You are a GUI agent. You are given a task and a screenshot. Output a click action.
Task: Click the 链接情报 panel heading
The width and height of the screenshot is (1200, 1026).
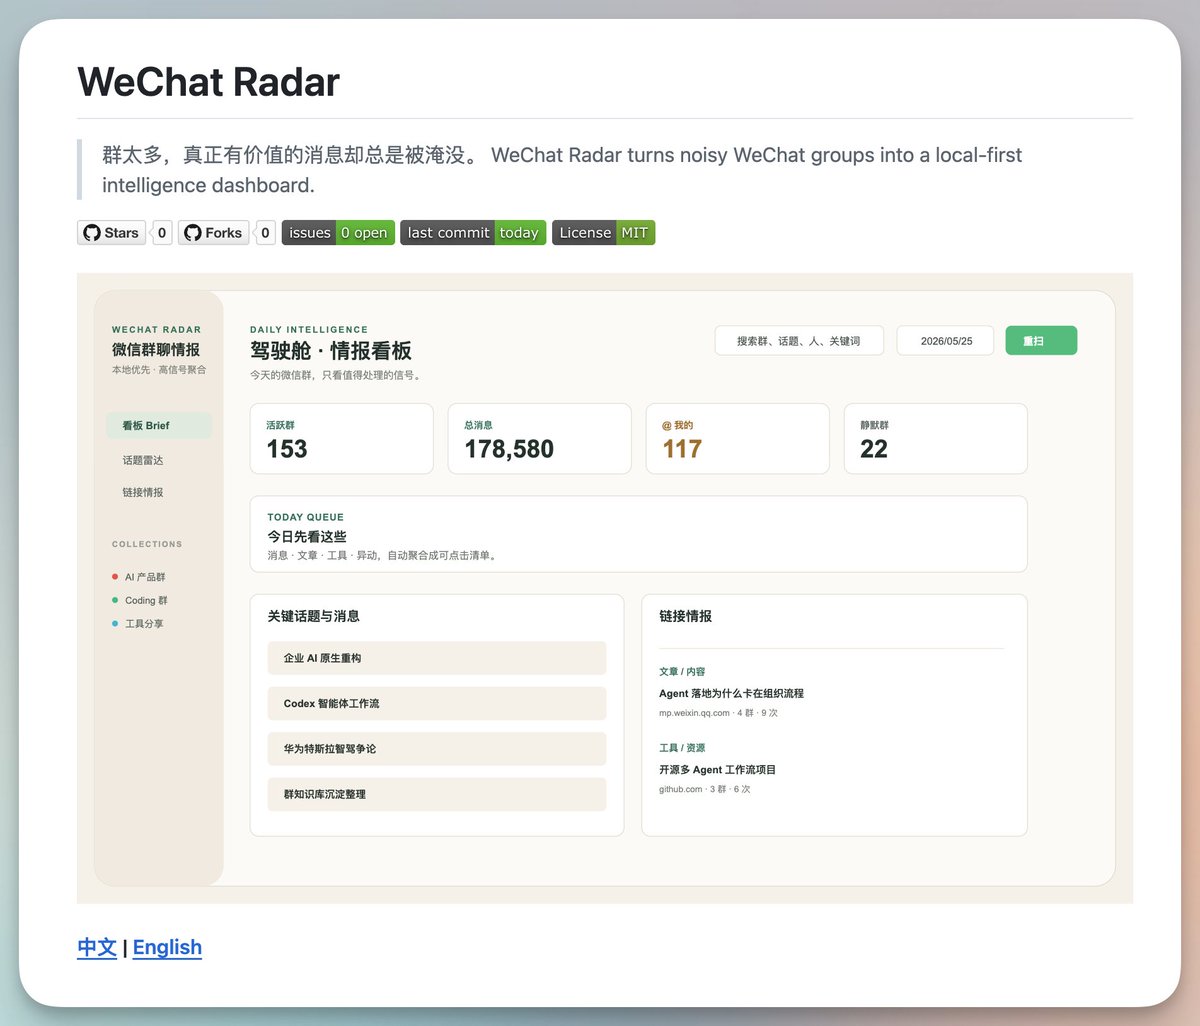point(685,616)
